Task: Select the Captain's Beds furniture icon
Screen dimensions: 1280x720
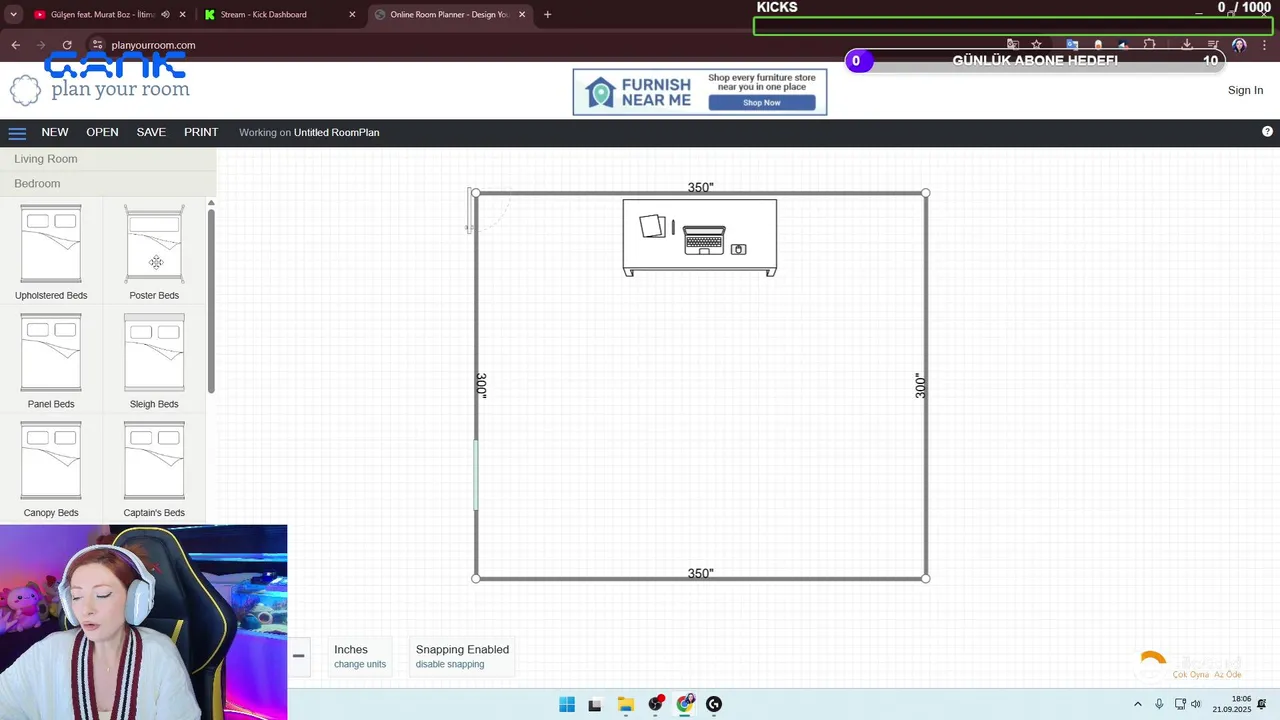Action: 154,461
